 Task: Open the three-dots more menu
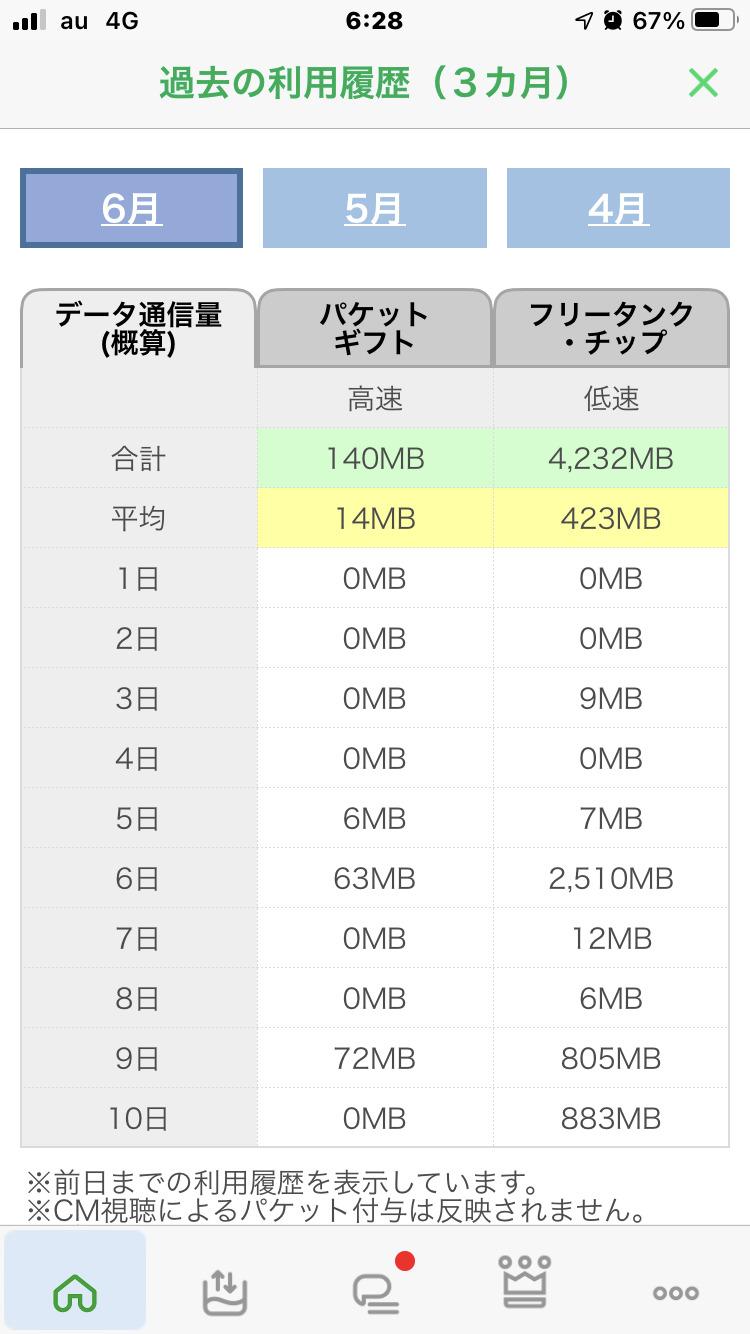676,1292
